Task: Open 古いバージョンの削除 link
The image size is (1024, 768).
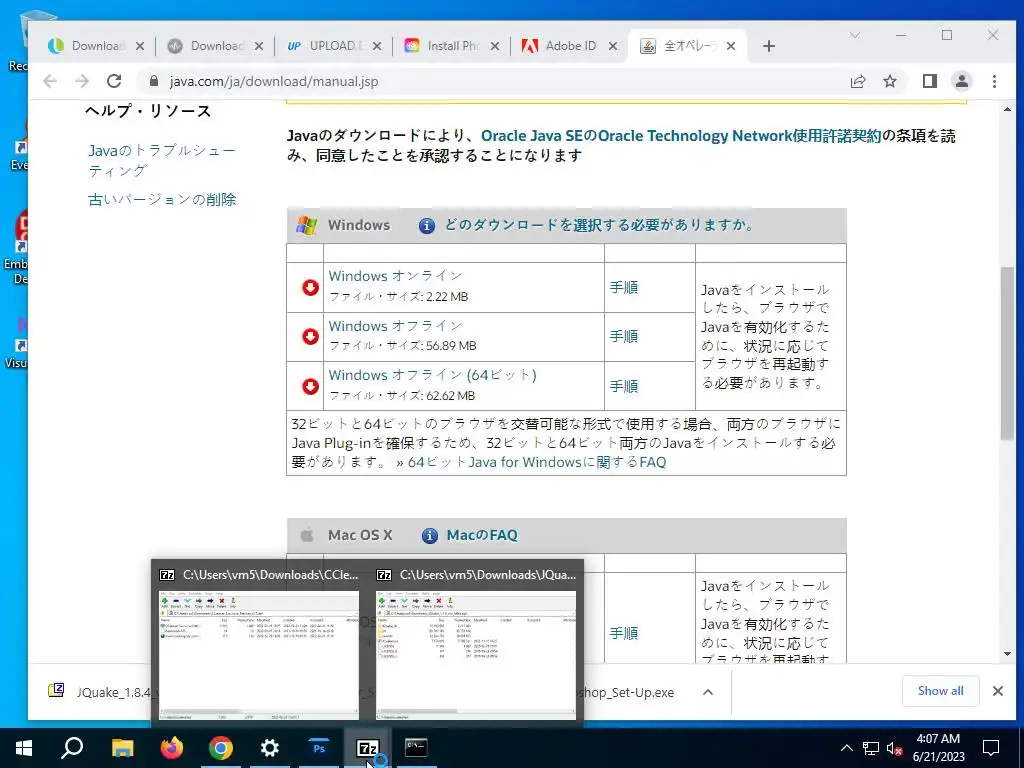Action: (x=162, y=199)
